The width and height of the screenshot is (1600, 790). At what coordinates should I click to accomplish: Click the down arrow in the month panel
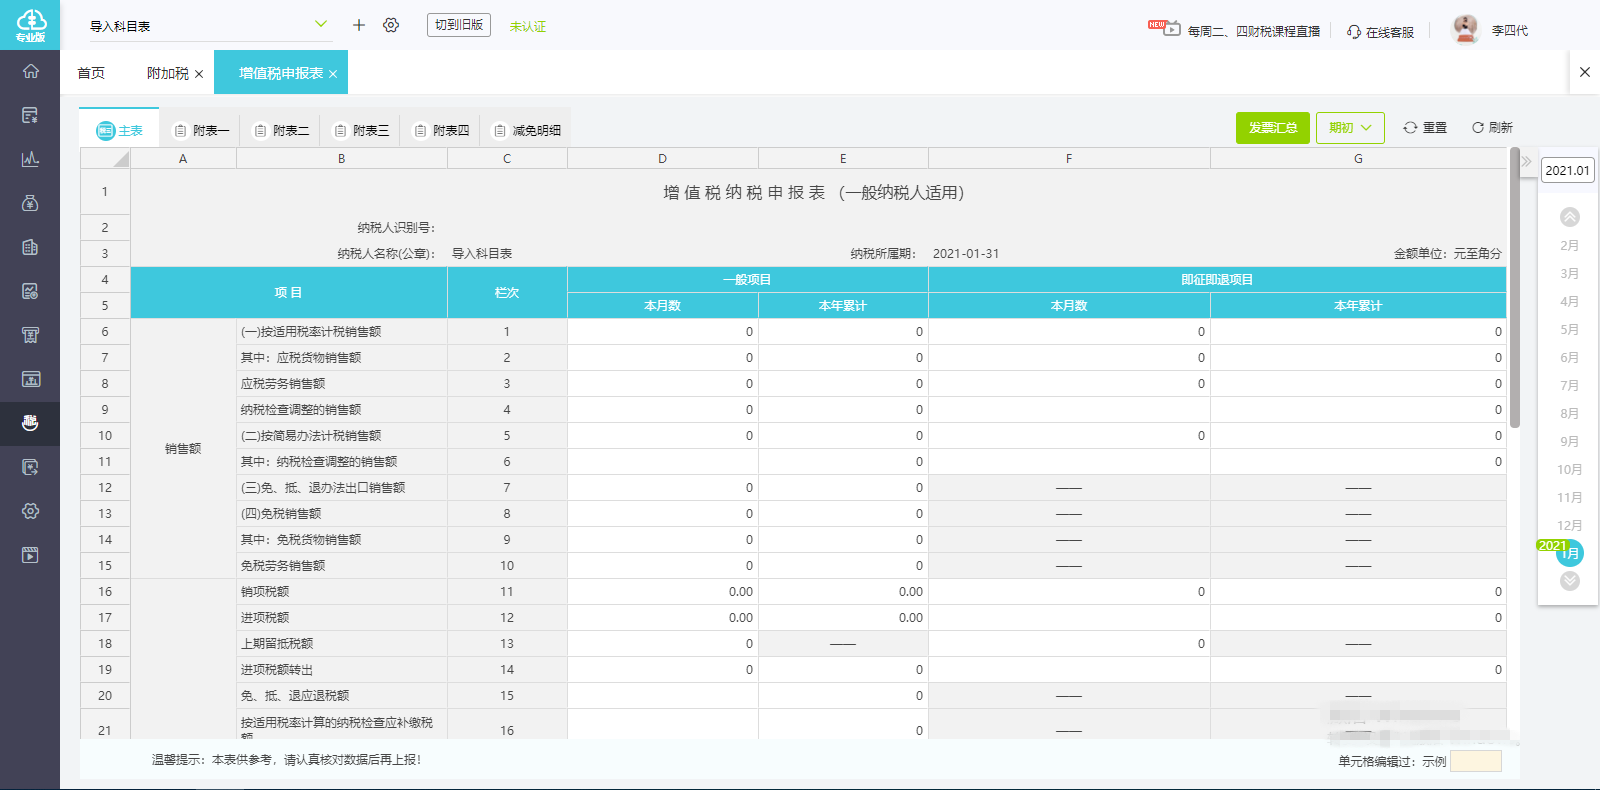pos(1570,581)
